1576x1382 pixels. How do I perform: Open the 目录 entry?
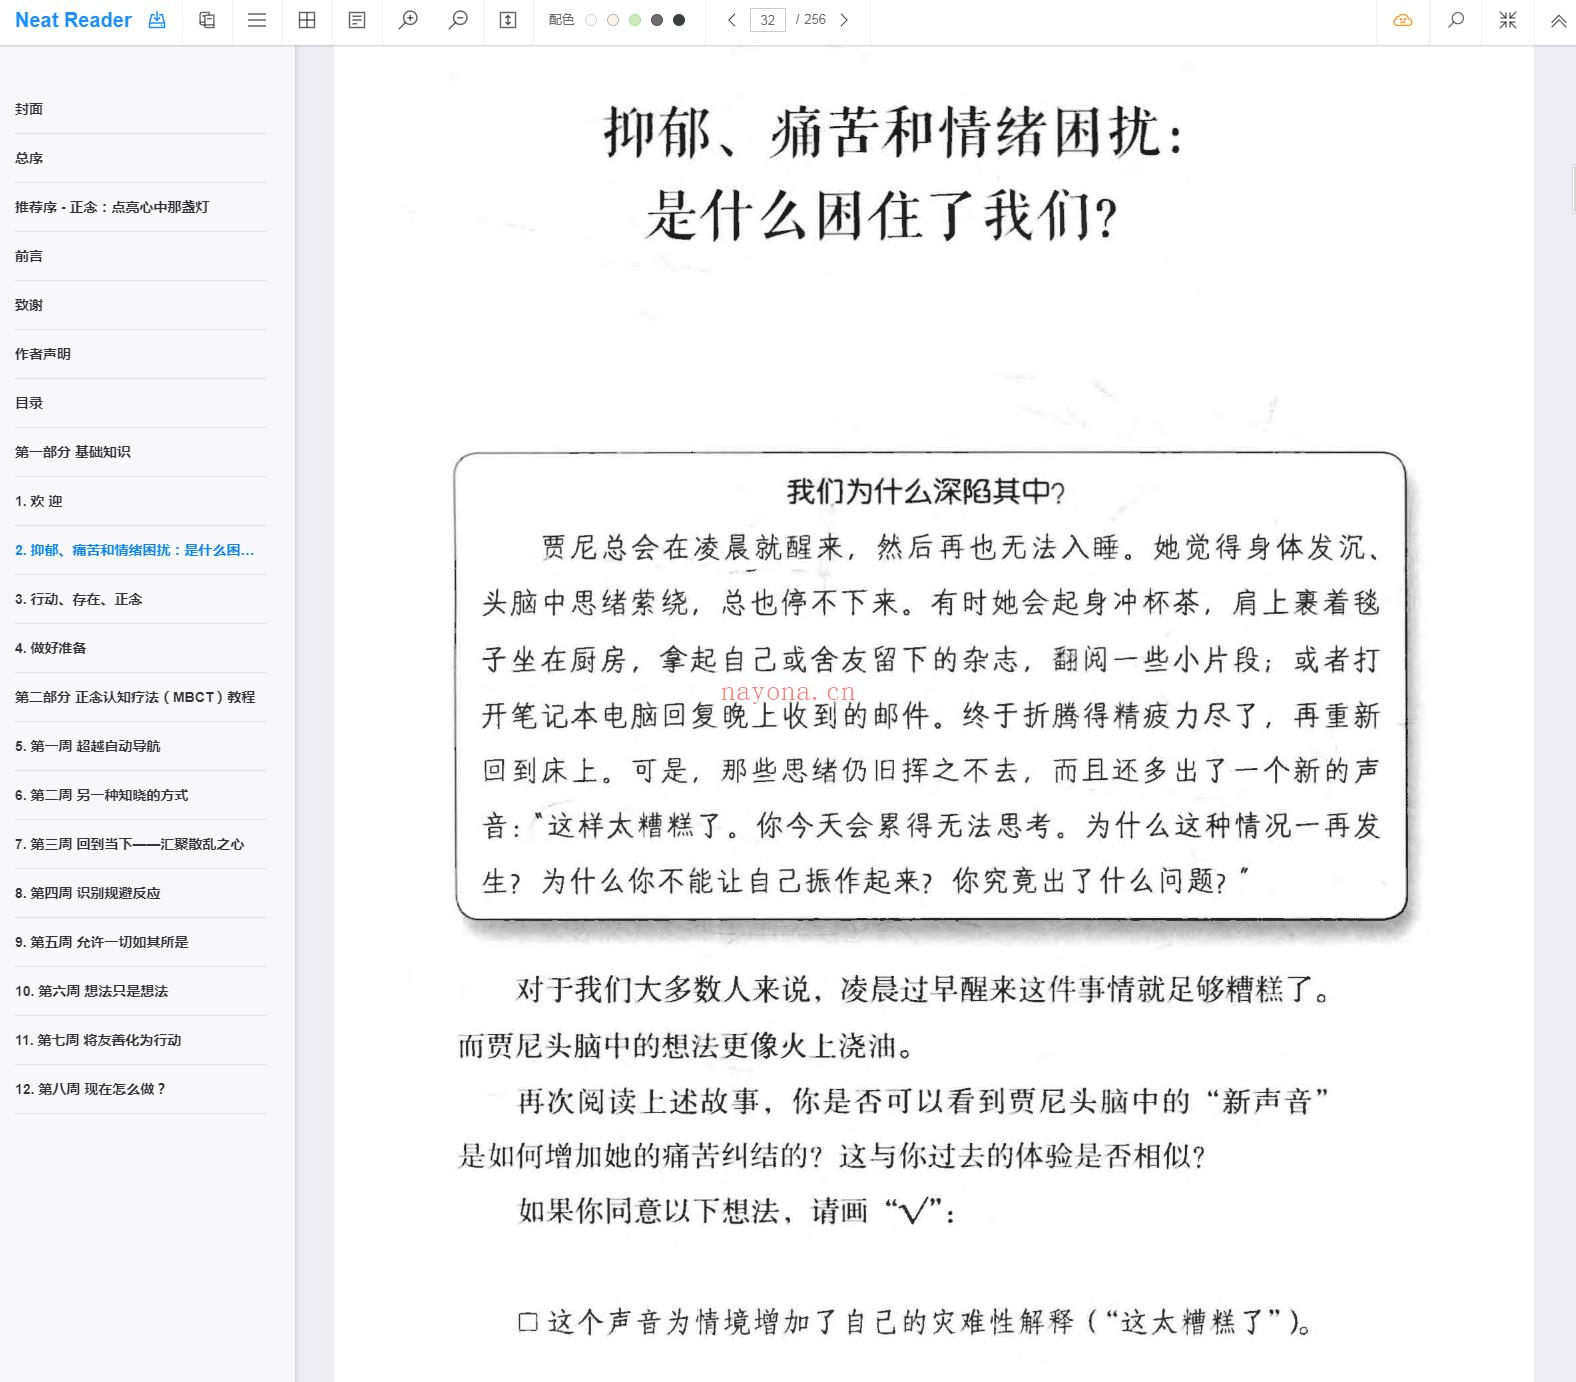141,403
